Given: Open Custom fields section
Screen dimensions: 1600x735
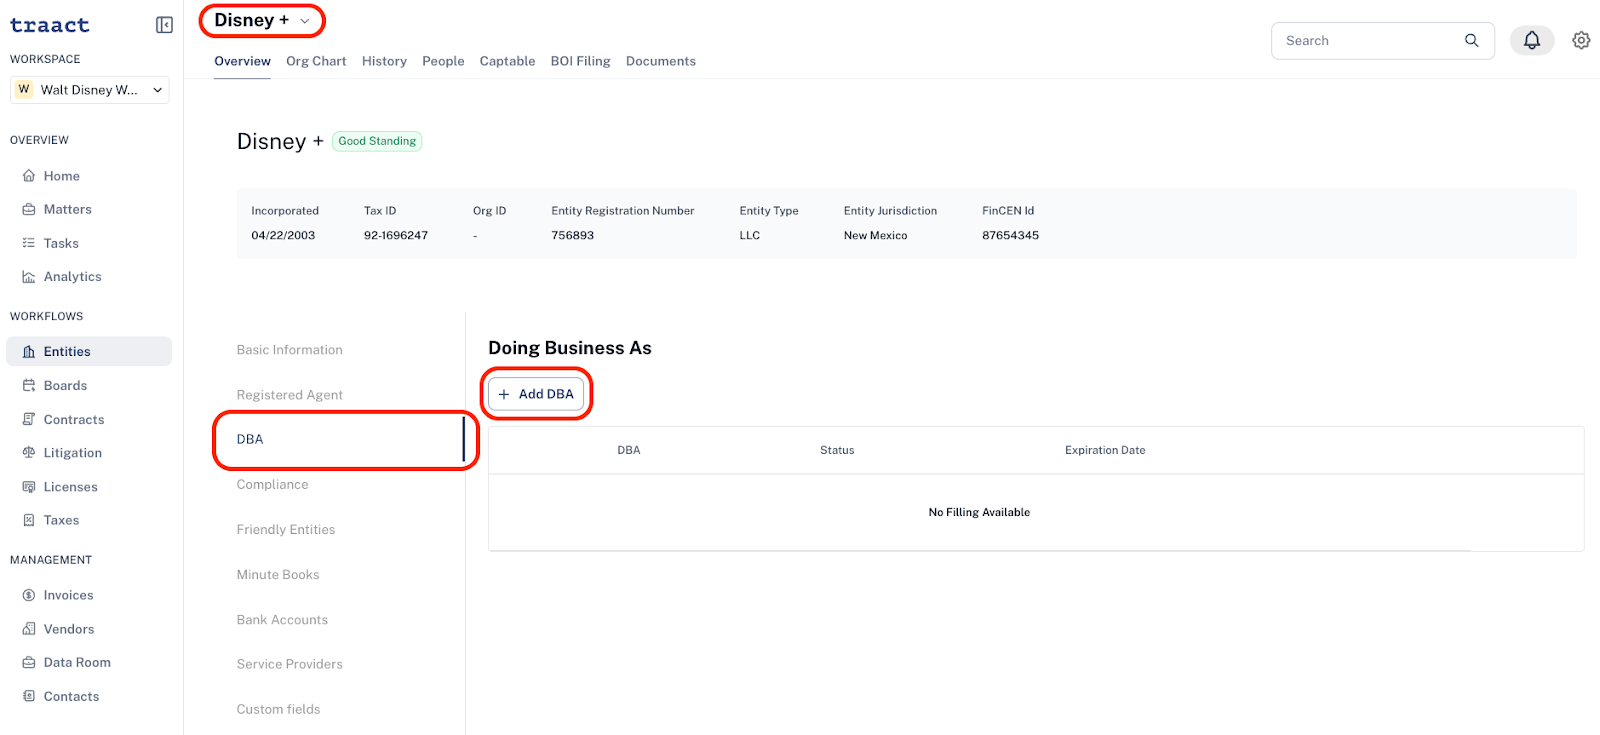Looking at the screenshot, I should coord(279,709).
